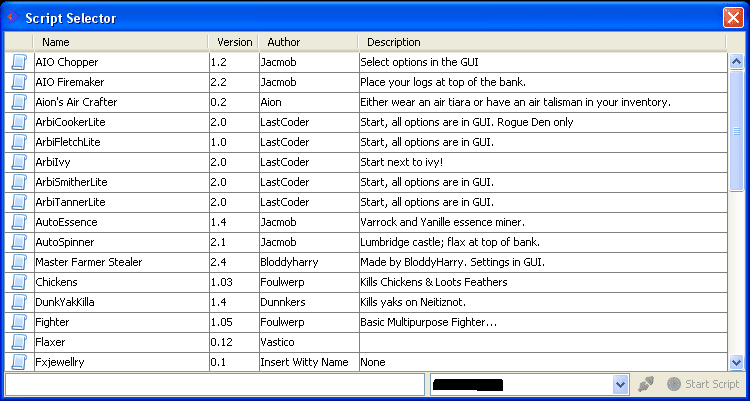
Task: Click the scrollbar up arrow
Action: 736,61
